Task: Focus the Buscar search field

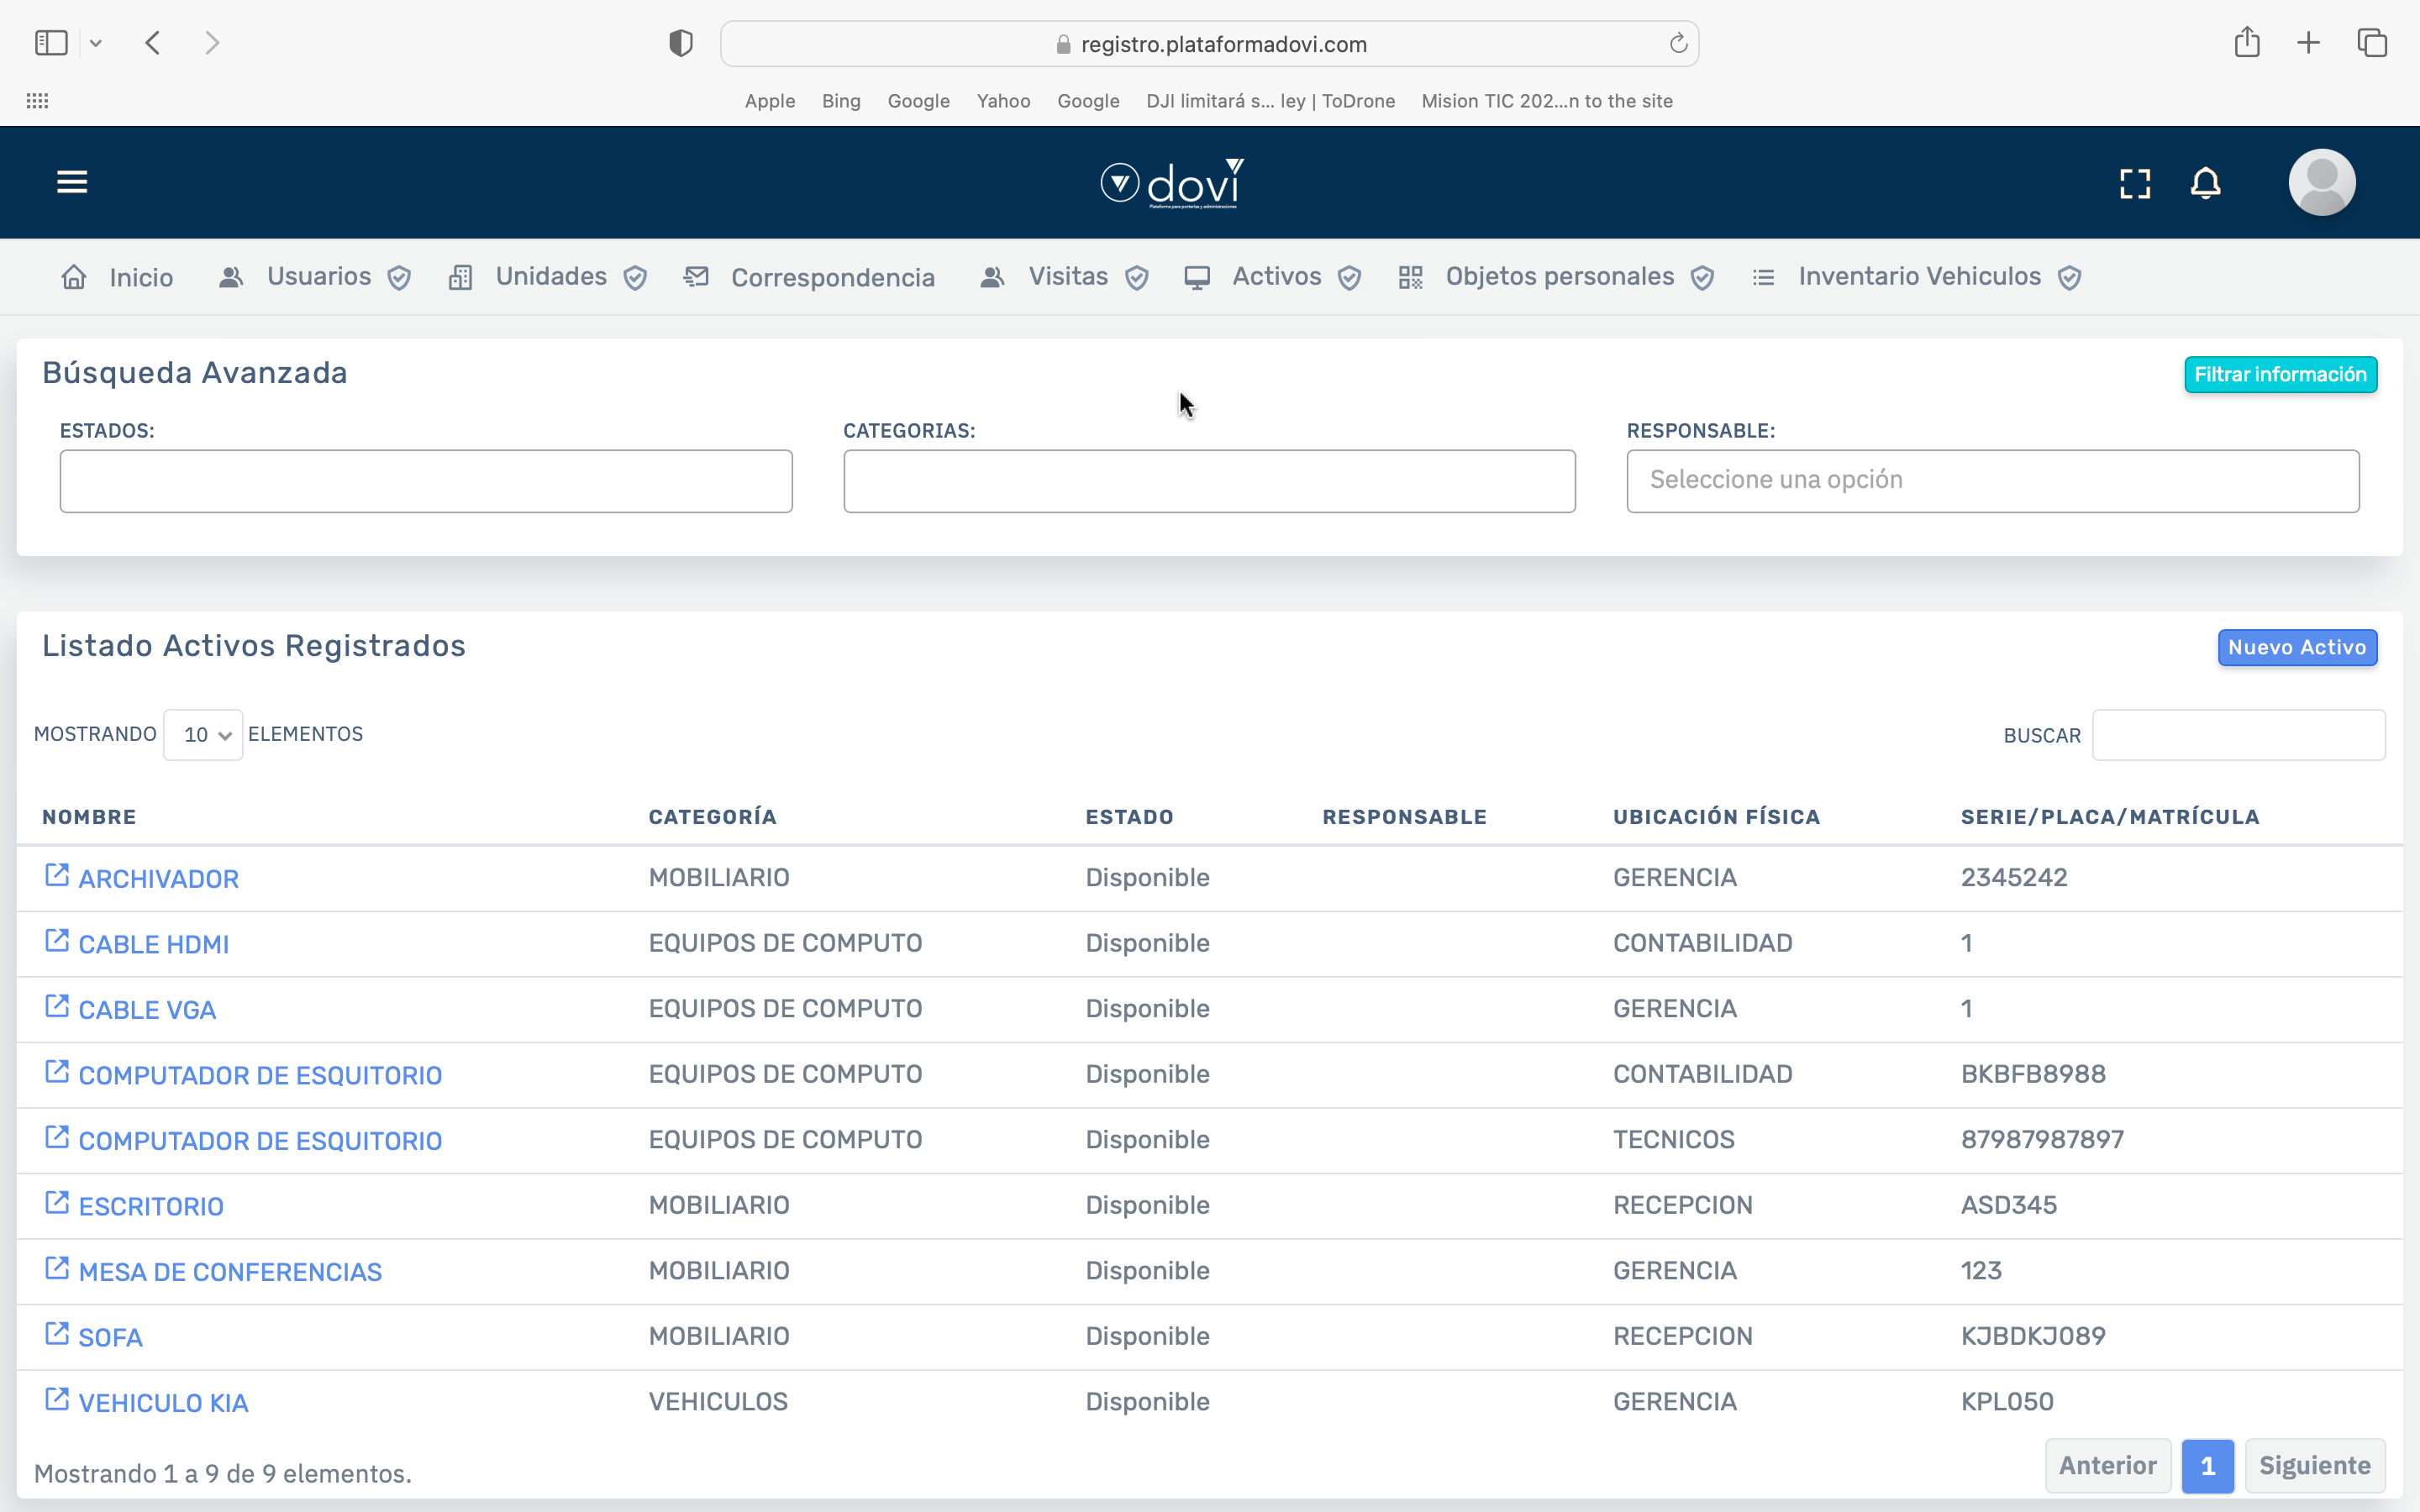Action: coord(2238,735)
